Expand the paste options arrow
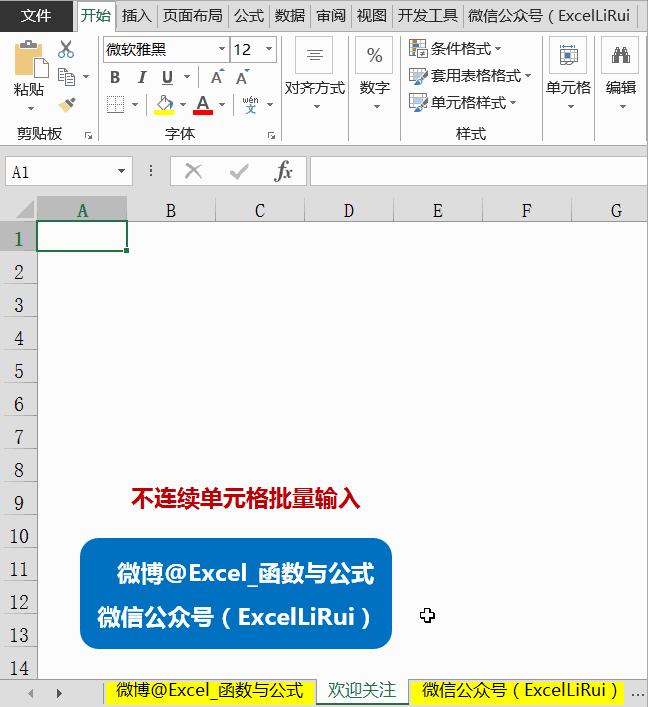Viewport: 648px width, 707px height. coord(31,109)
